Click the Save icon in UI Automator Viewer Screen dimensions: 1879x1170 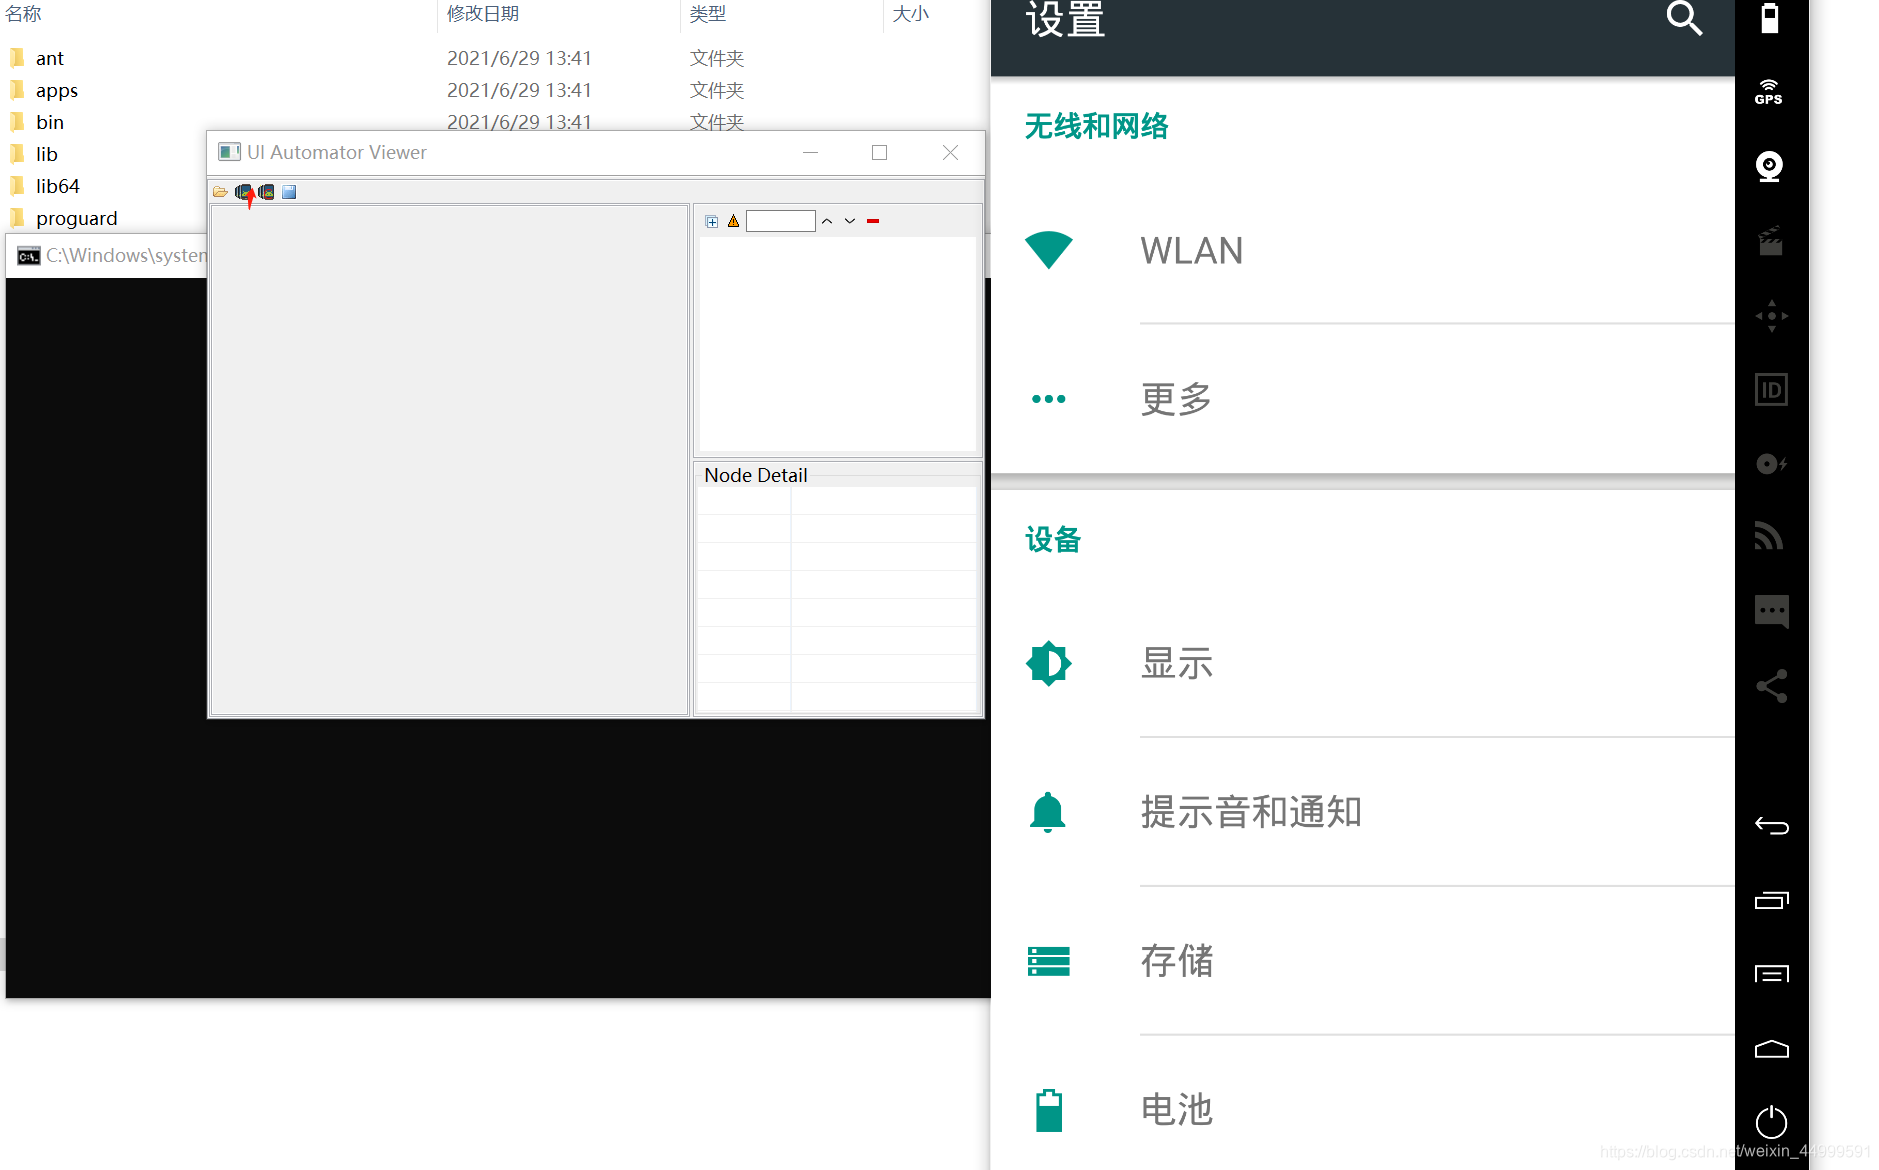[289, 192]
